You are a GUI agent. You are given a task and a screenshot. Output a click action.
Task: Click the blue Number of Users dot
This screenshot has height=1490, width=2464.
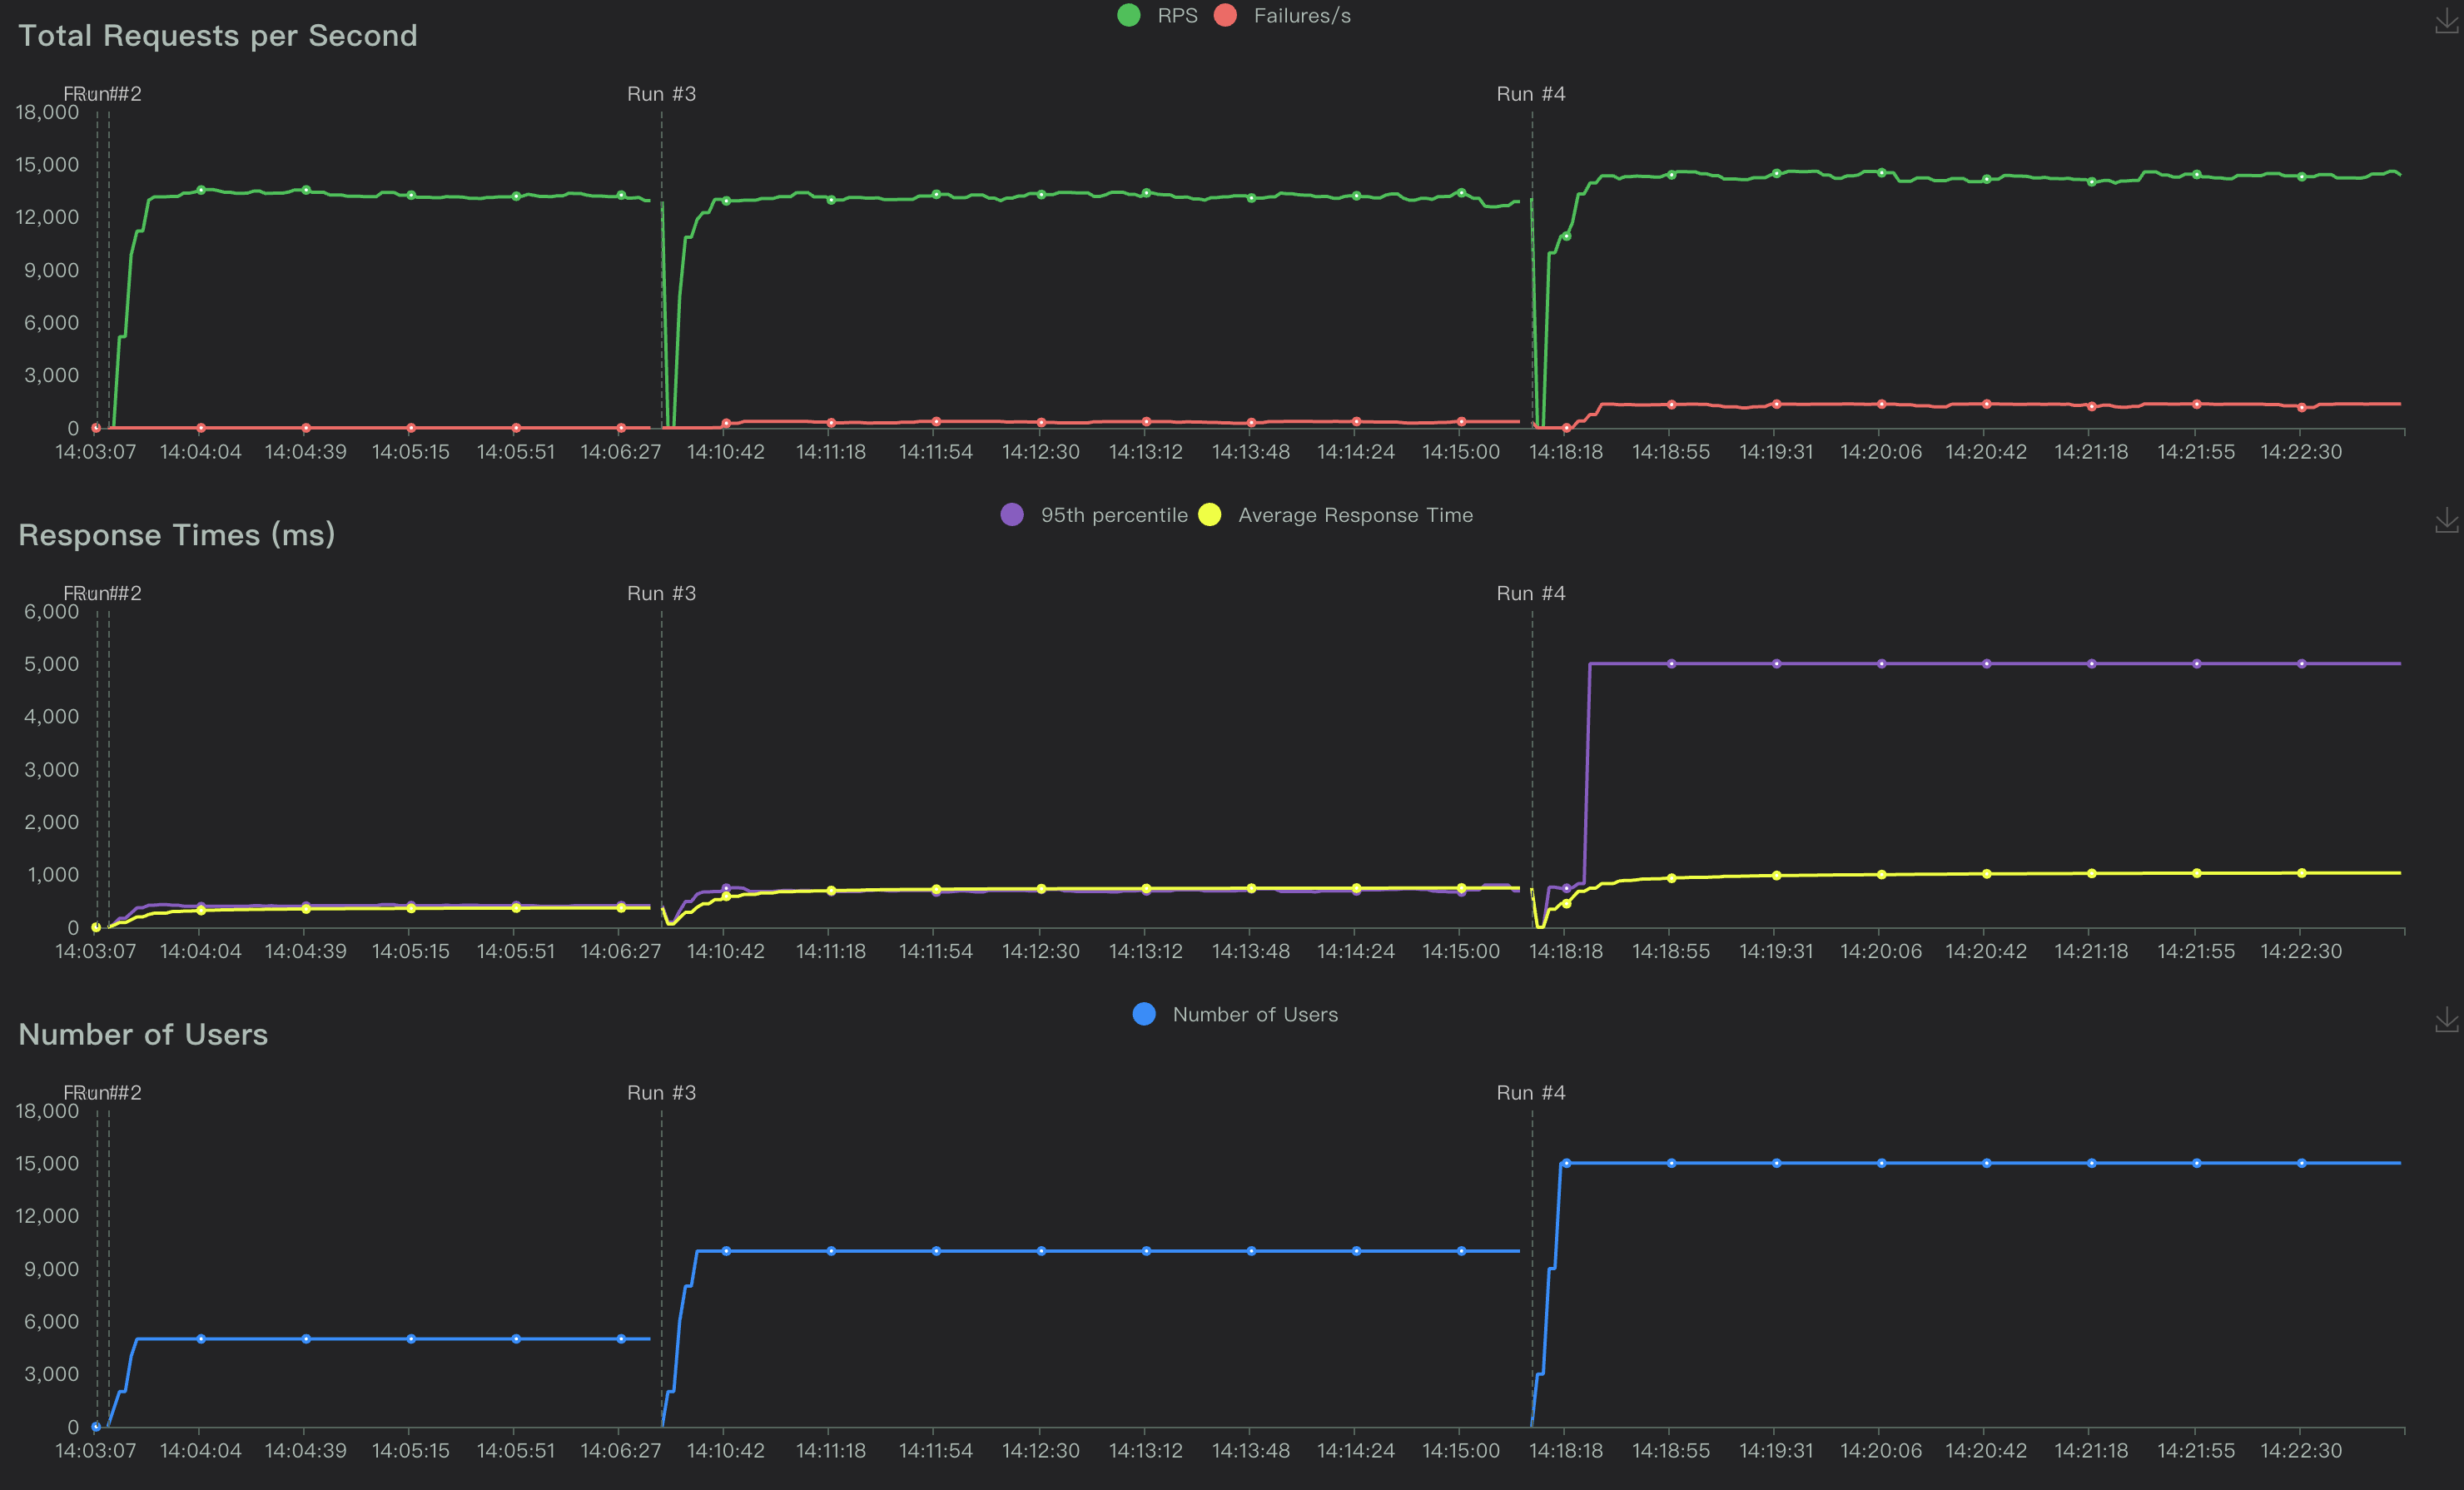(1144, 1014)
